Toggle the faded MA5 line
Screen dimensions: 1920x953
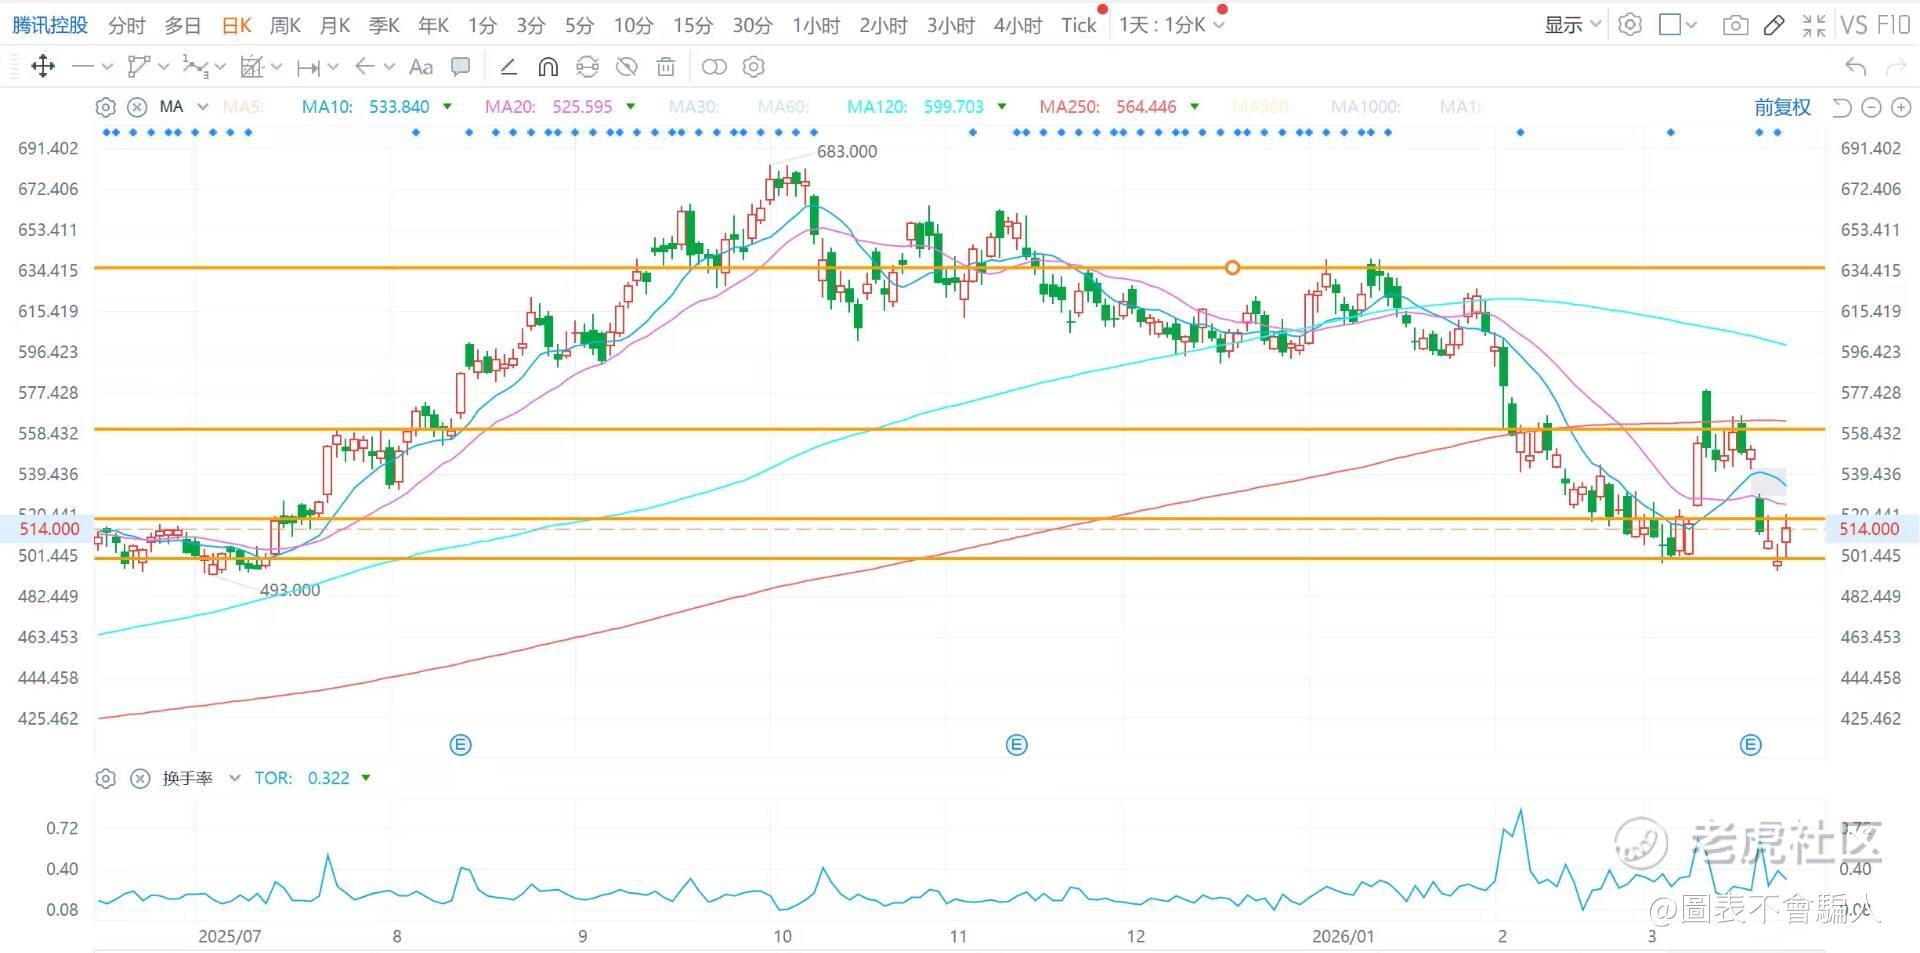pos(242,107)
